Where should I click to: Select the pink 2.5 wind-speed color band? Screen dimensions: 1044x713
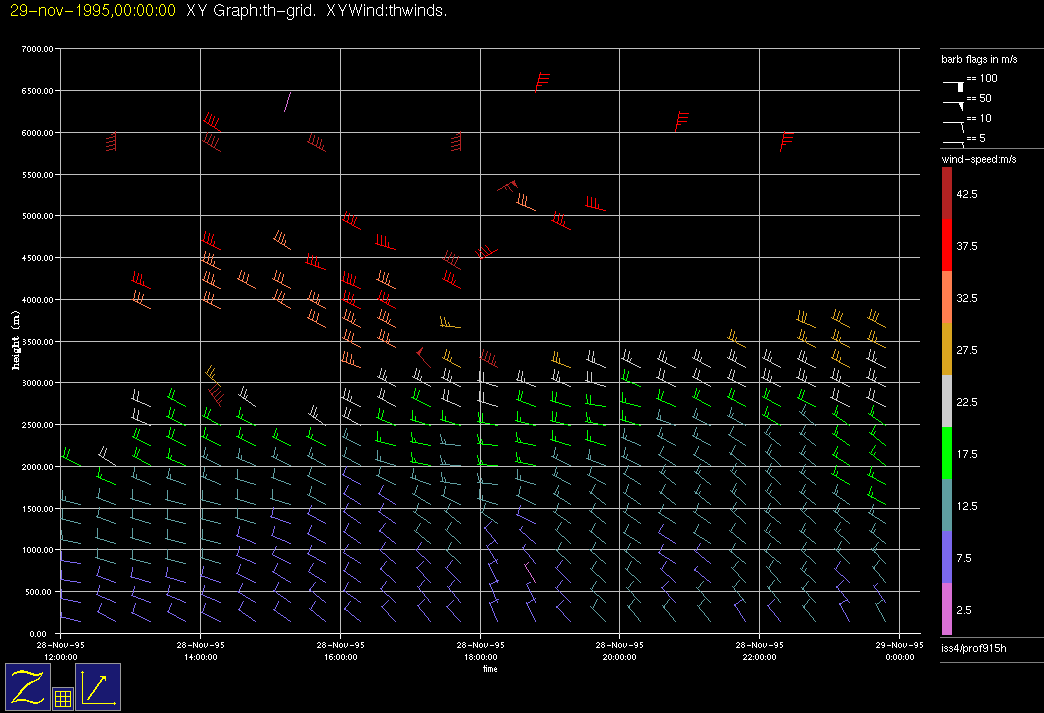click(x=947, y=609)
